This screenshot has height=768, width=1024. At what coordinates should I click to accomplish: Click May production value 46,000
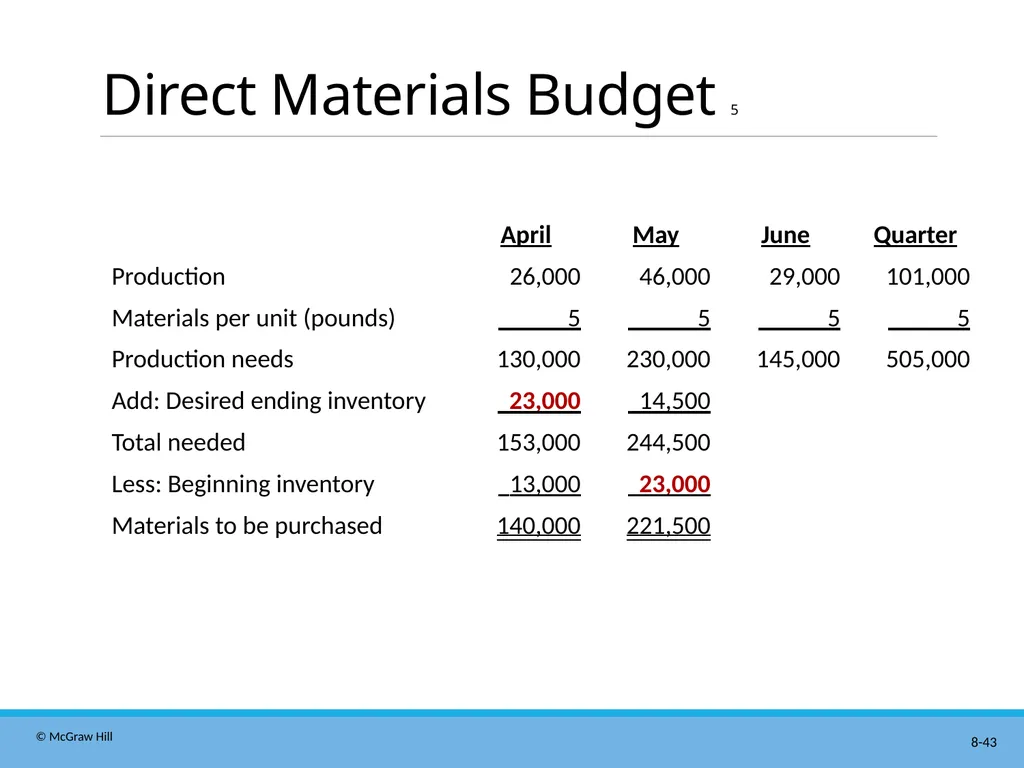pos(675,277)
